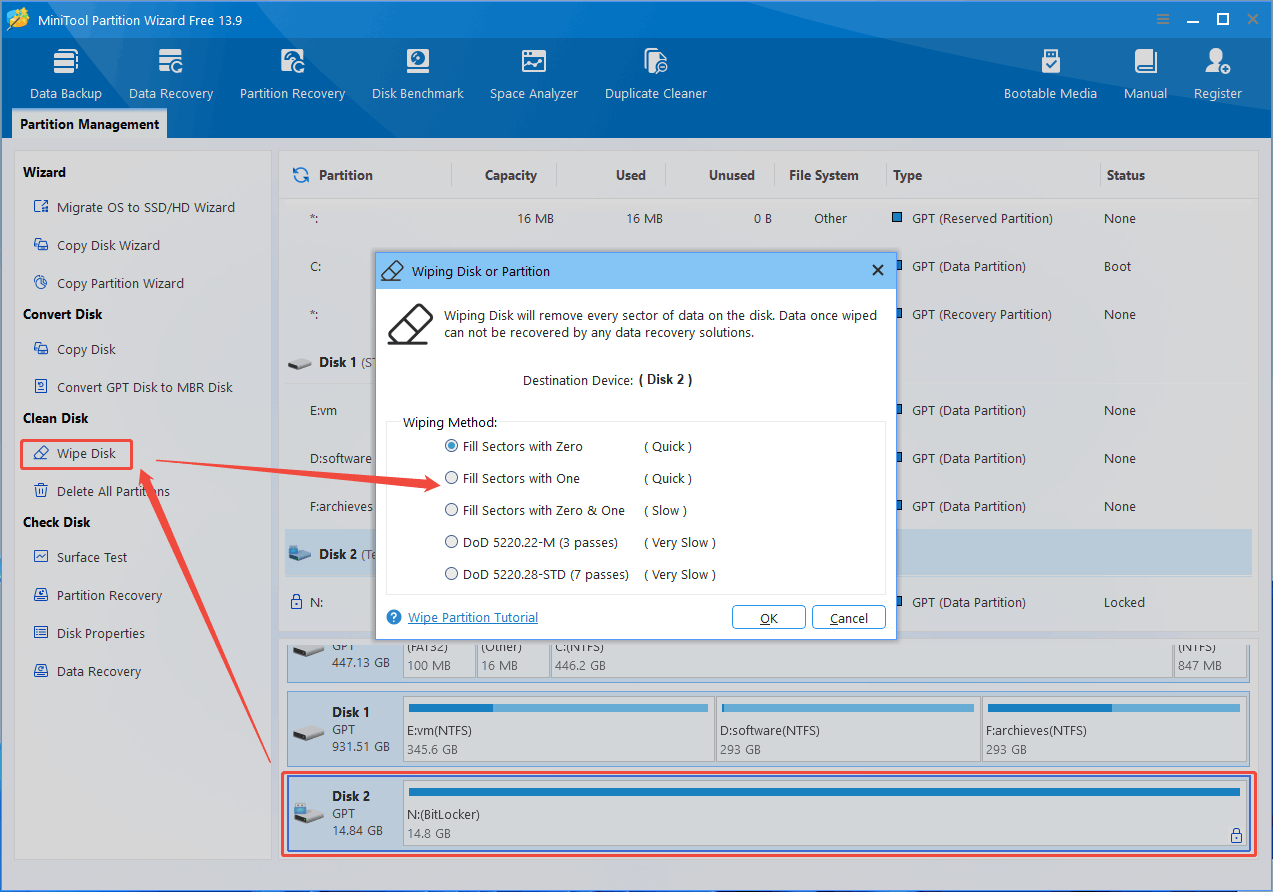This screenshot has height=892, width=1273.
Task: Open the Manual
Action: tap(1145, 74)
